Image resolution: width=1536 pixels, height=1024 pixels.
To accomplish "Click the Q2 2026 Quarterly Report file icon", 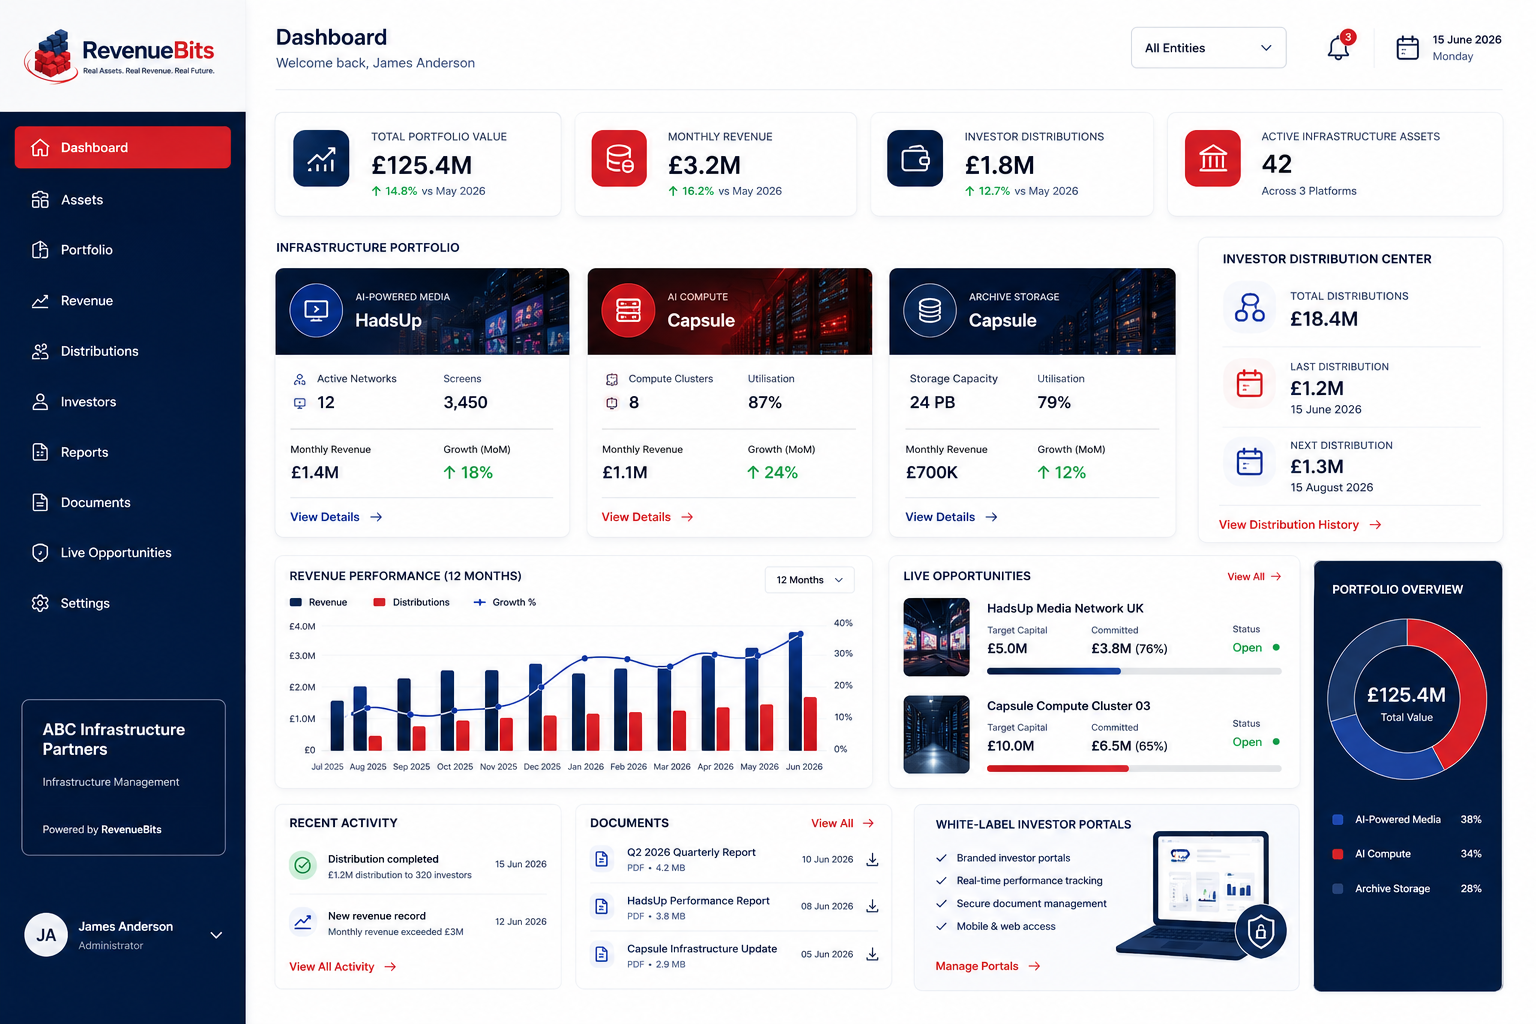I will [x=602, y=859].
